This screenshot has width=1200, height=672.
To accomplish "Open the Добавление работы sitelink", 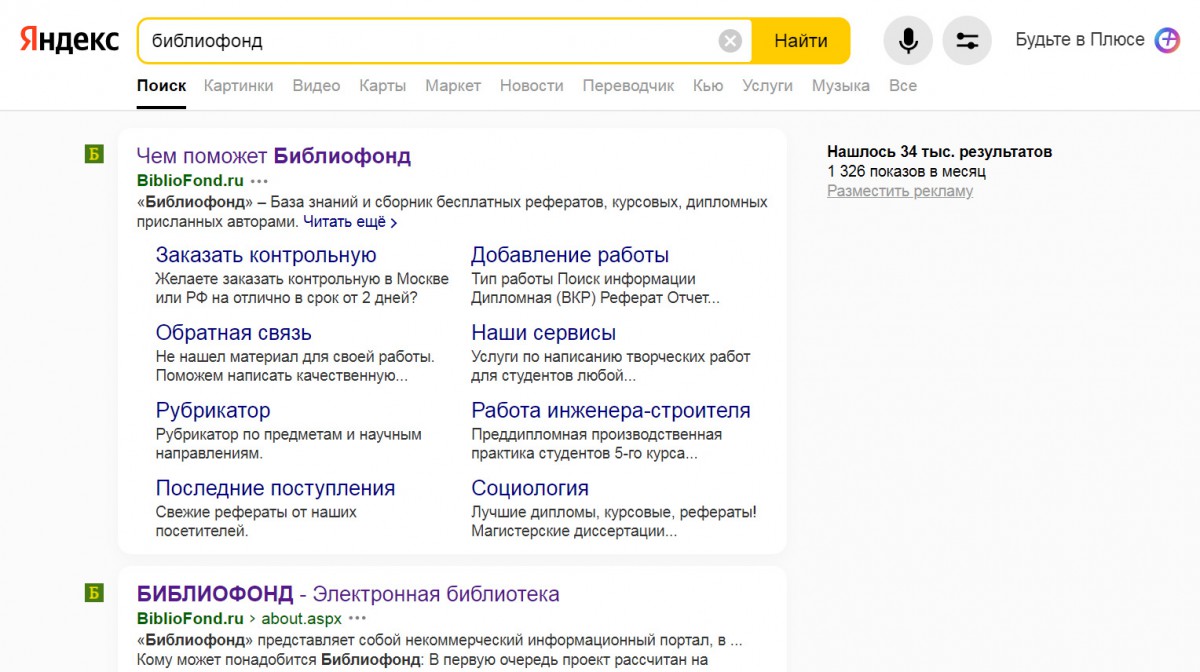I will click(570, 255).
